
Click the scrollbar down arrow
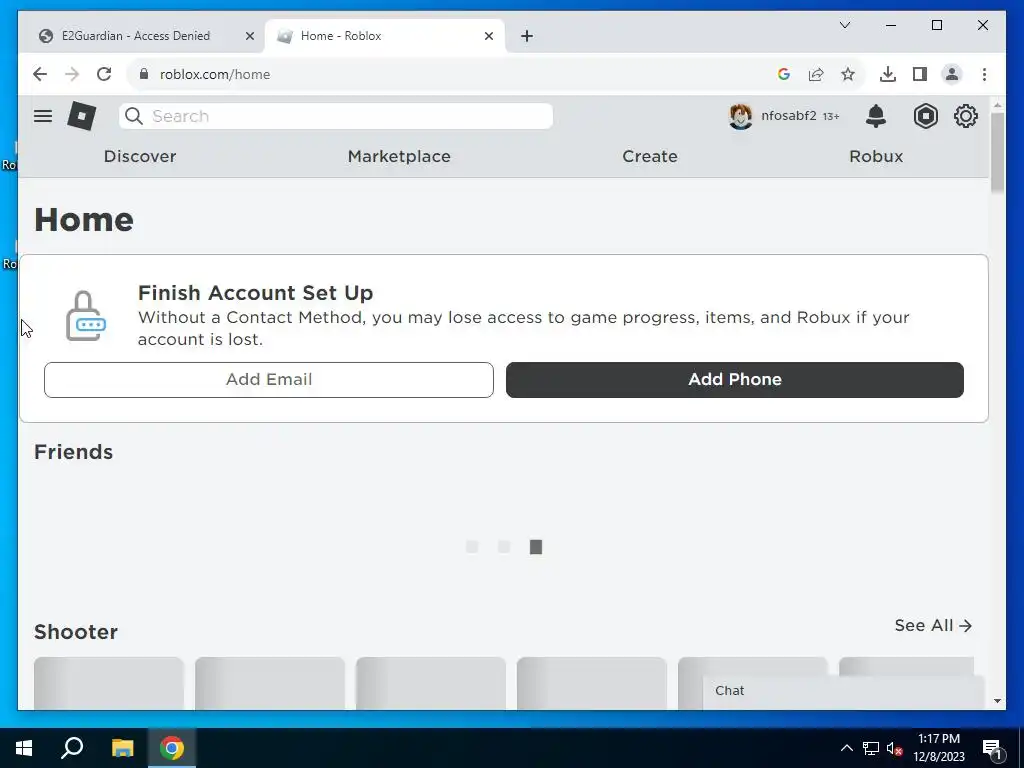click(997, 701)
